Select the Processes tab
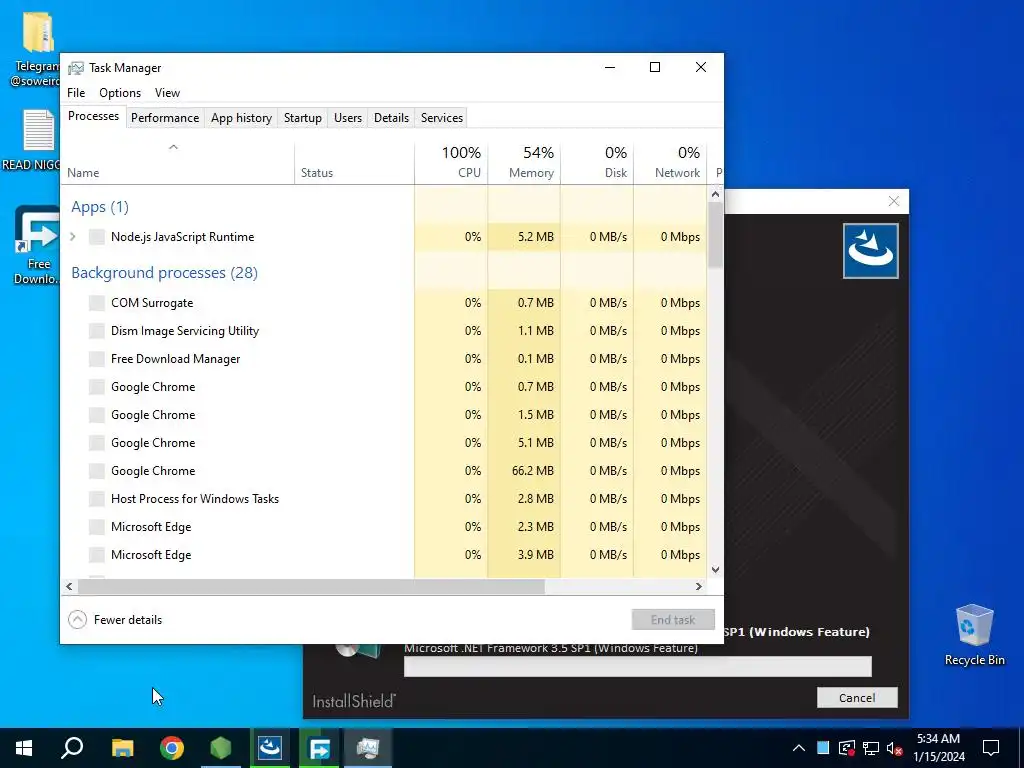The width and height of the screenshot is (1024, 768). [93, 116]
